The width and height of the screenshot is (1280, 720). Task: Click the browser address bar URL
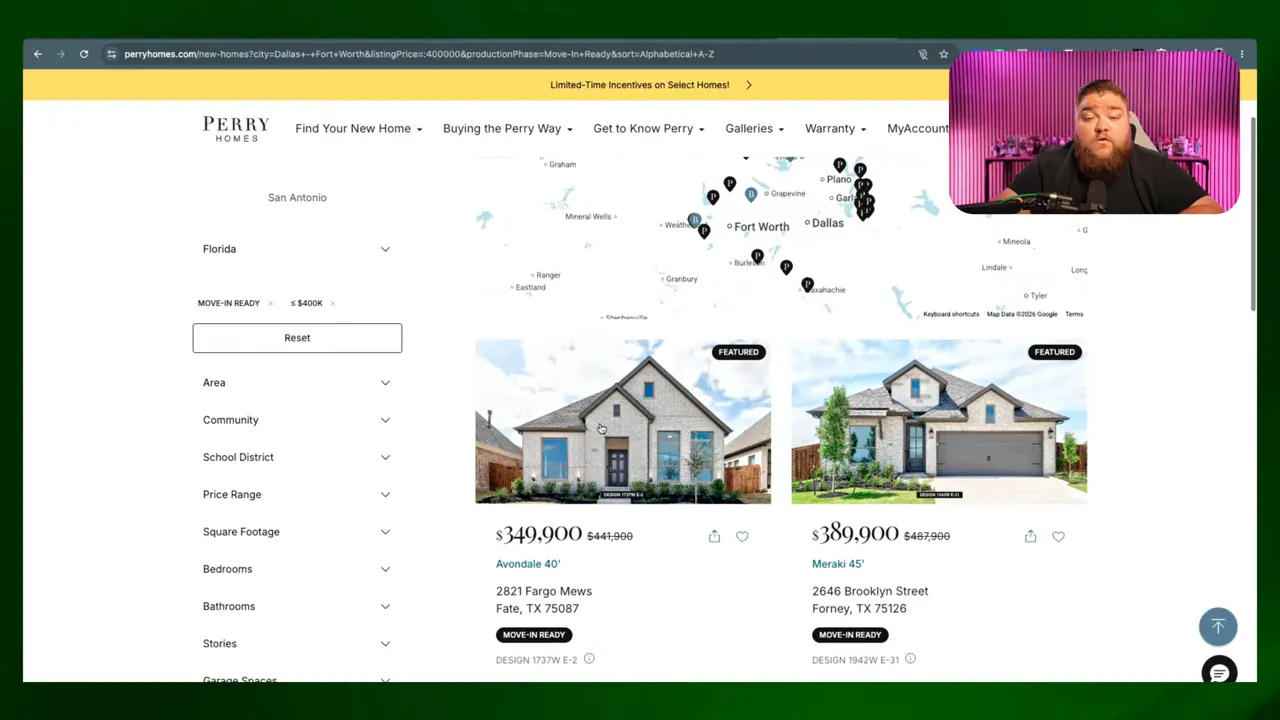(x=419, y=54)
